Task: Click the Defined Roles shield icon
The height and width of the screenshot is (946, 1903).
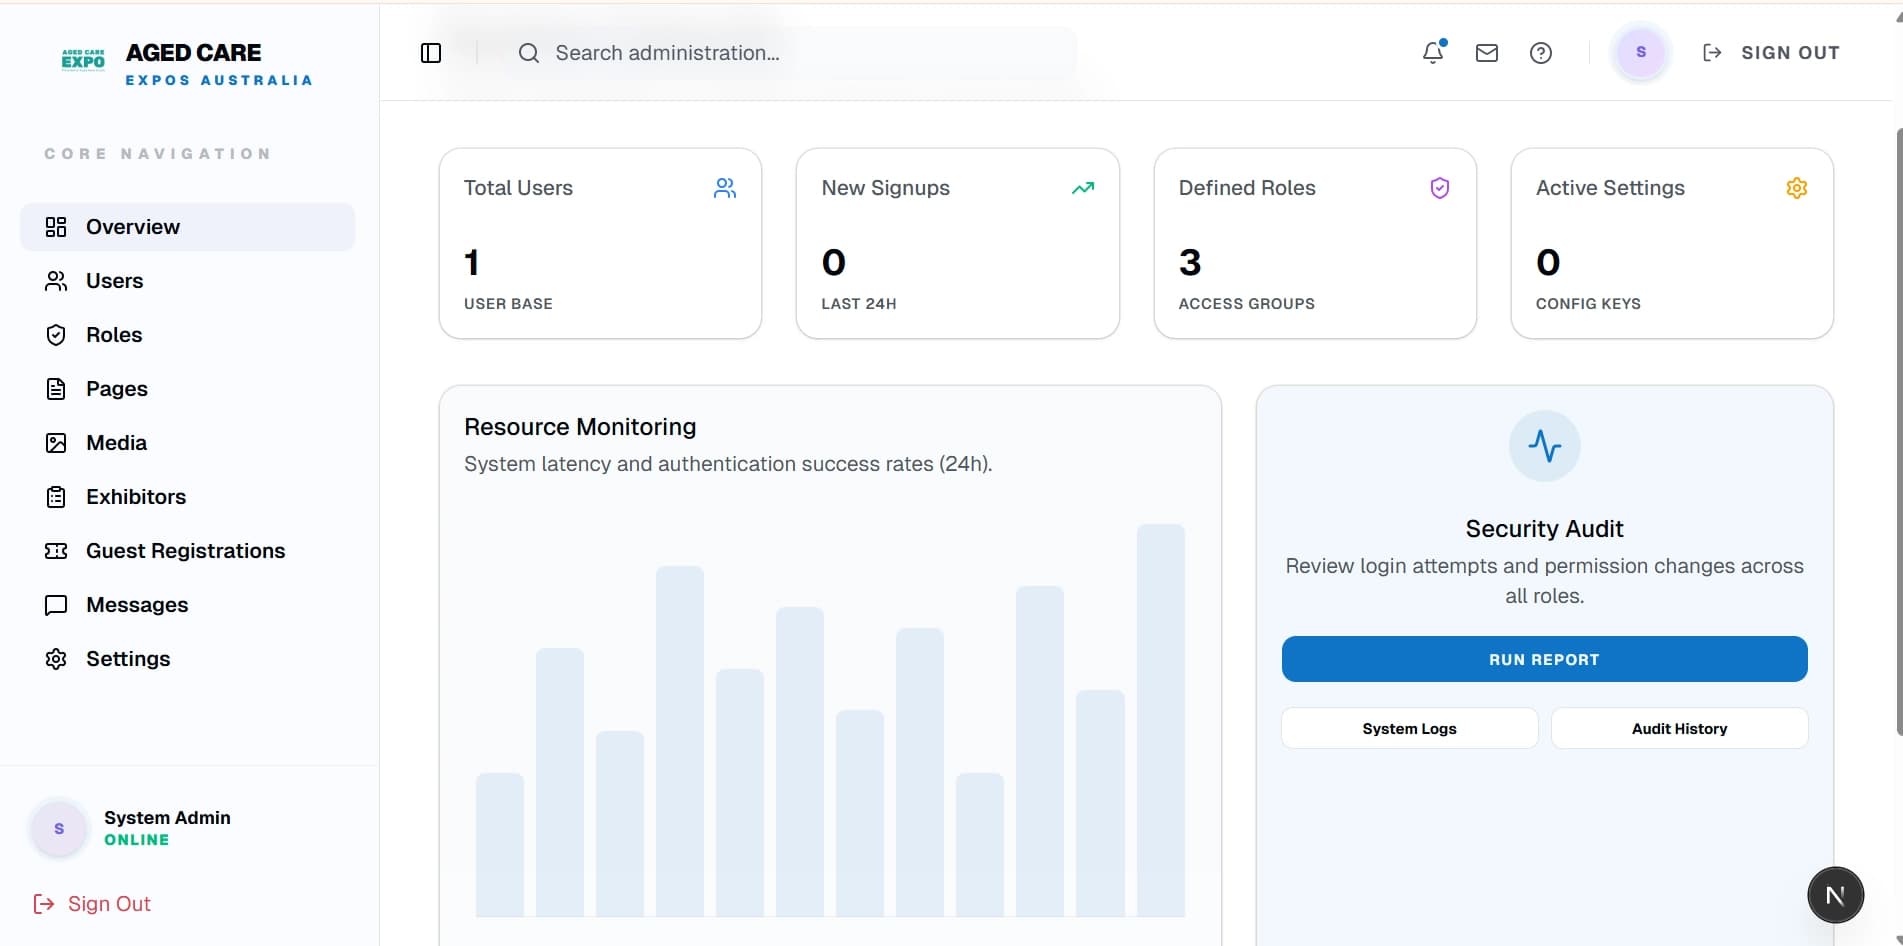Action: pos(1440,188)
